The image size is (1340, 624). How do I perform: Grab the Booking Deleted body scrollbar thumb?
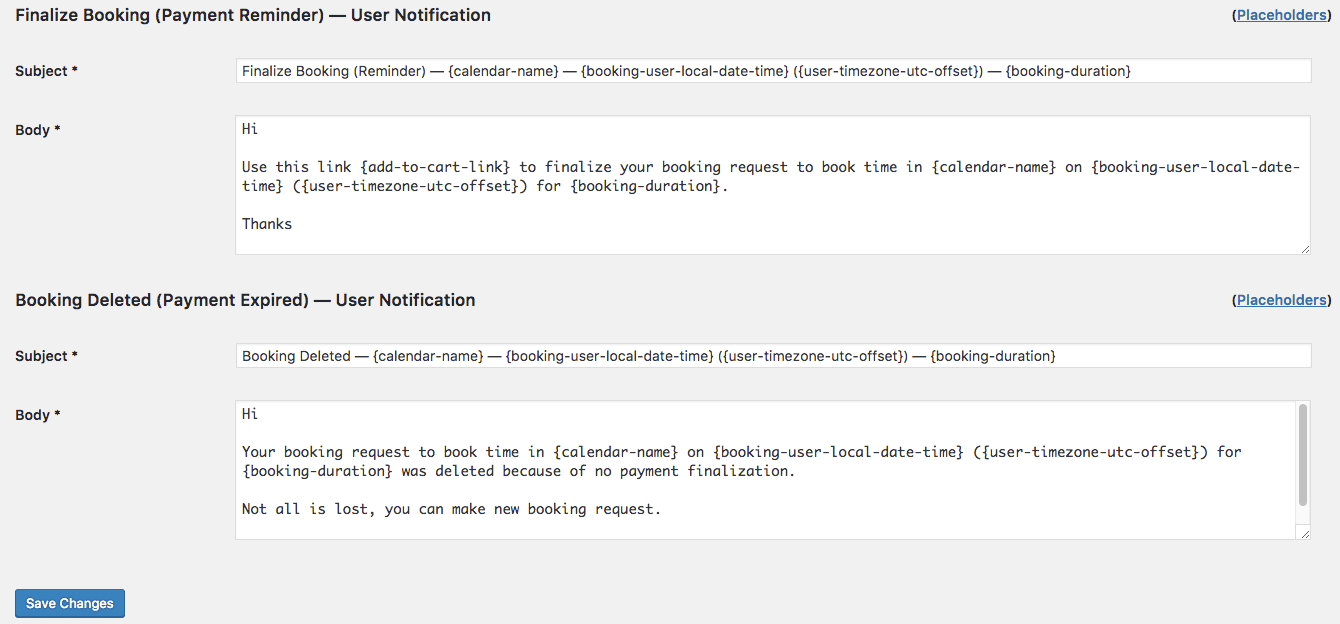(1303, 455)
